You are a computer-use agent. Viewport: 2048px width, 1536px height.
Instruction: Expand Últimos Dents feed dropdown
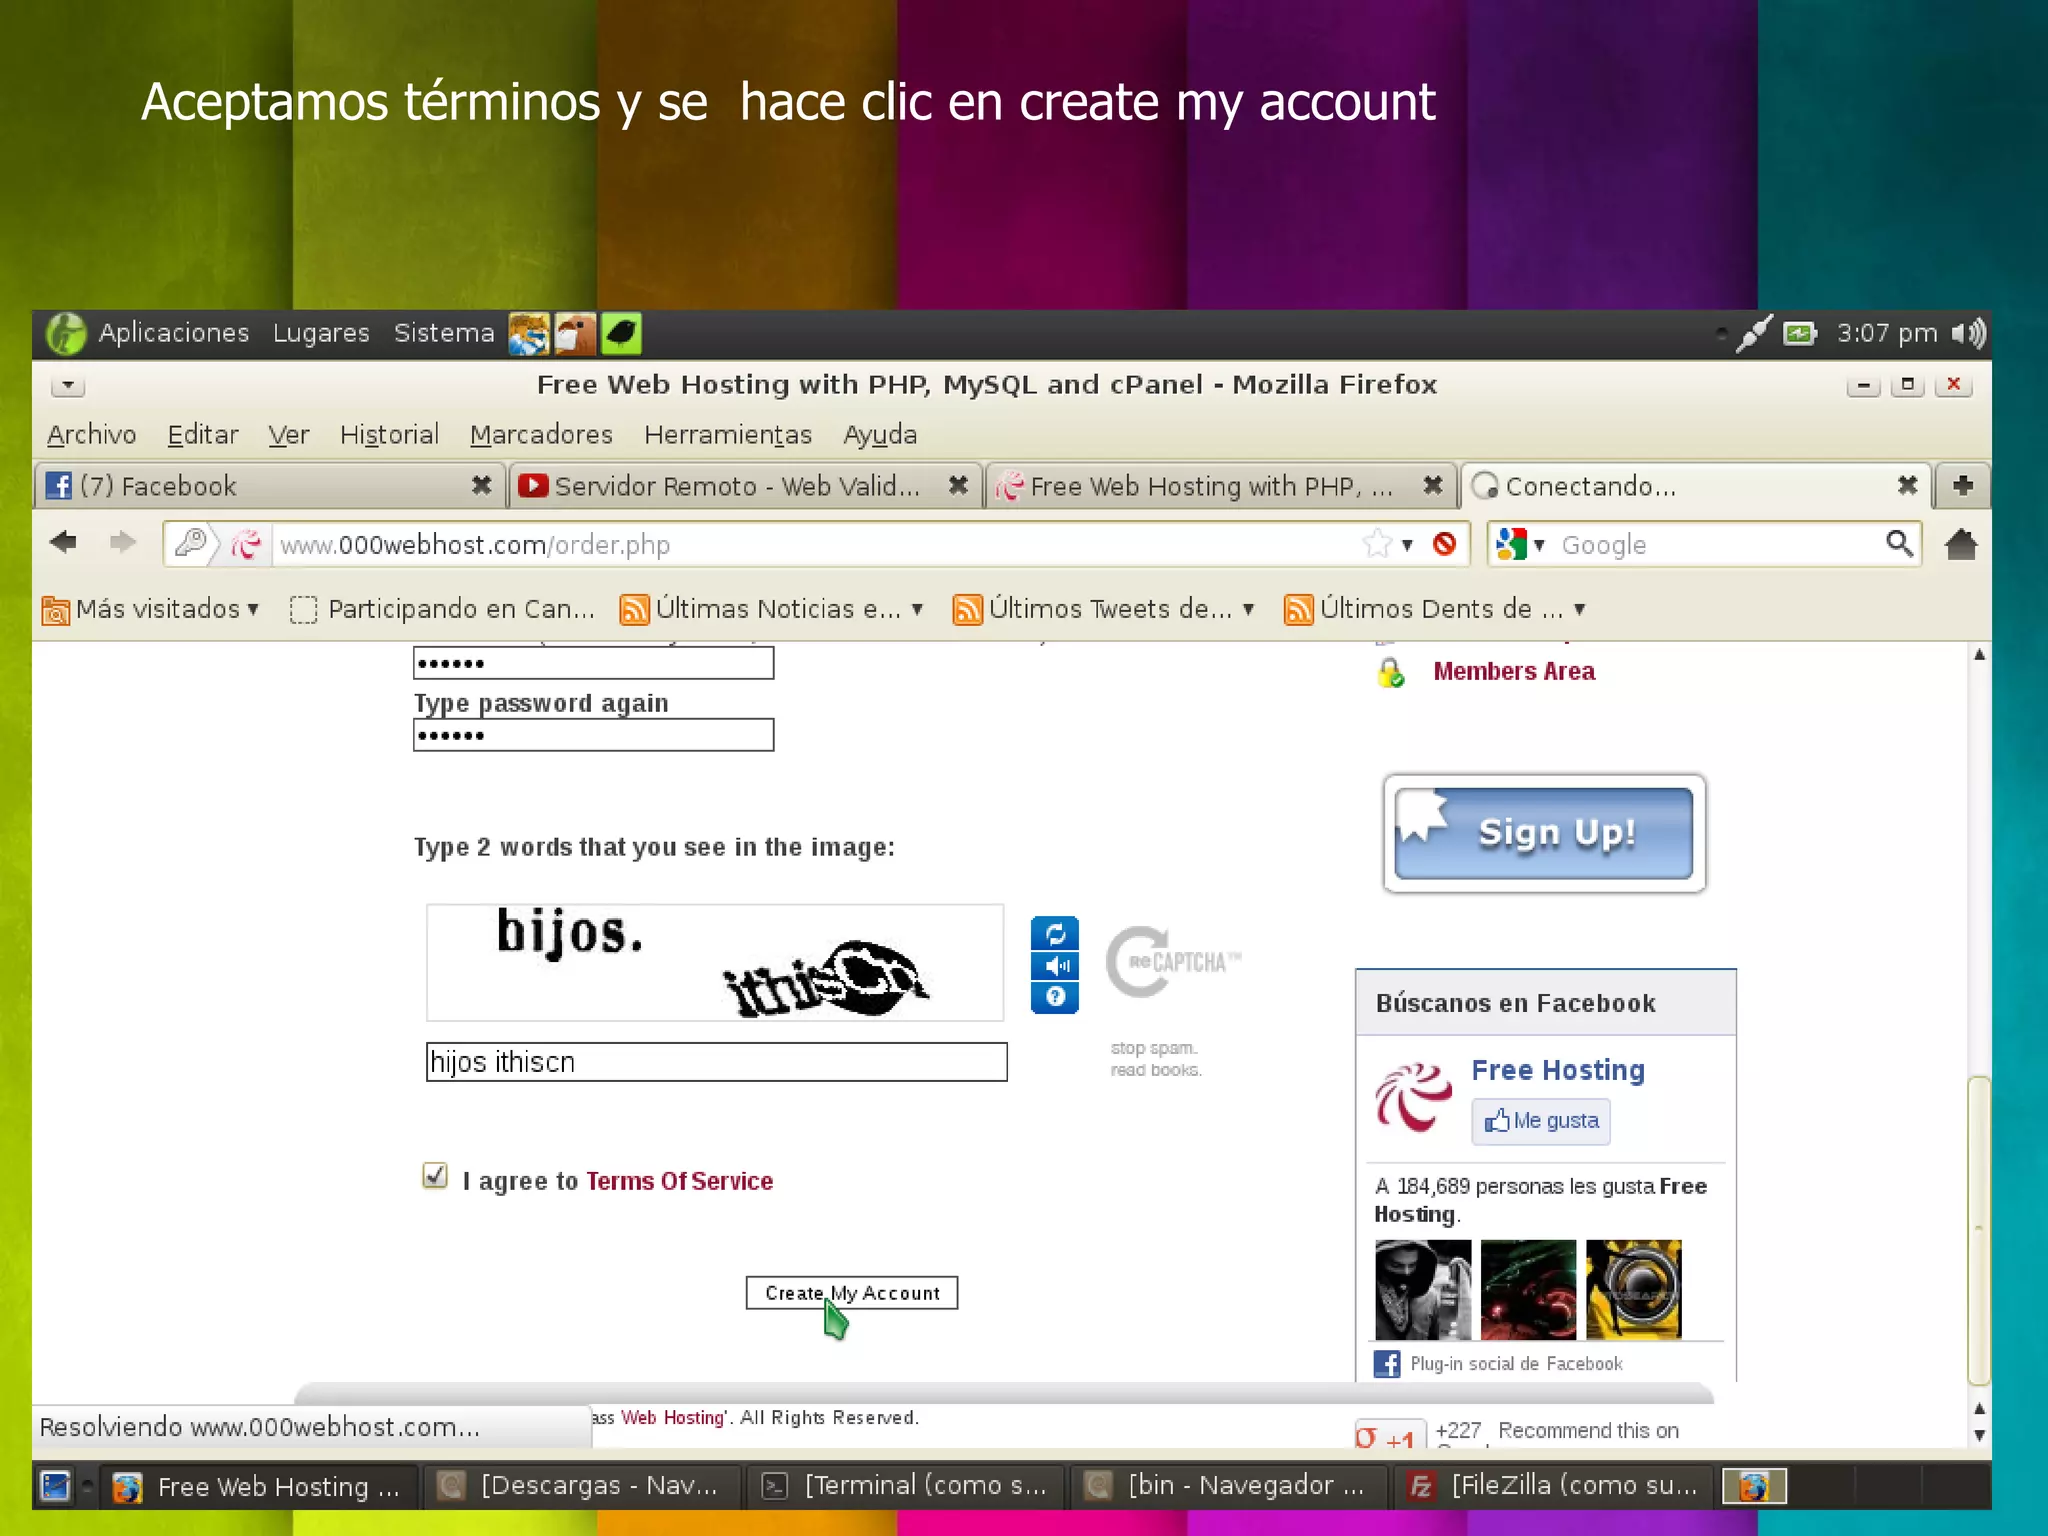pyautogui.click(x=1579, y=609)
